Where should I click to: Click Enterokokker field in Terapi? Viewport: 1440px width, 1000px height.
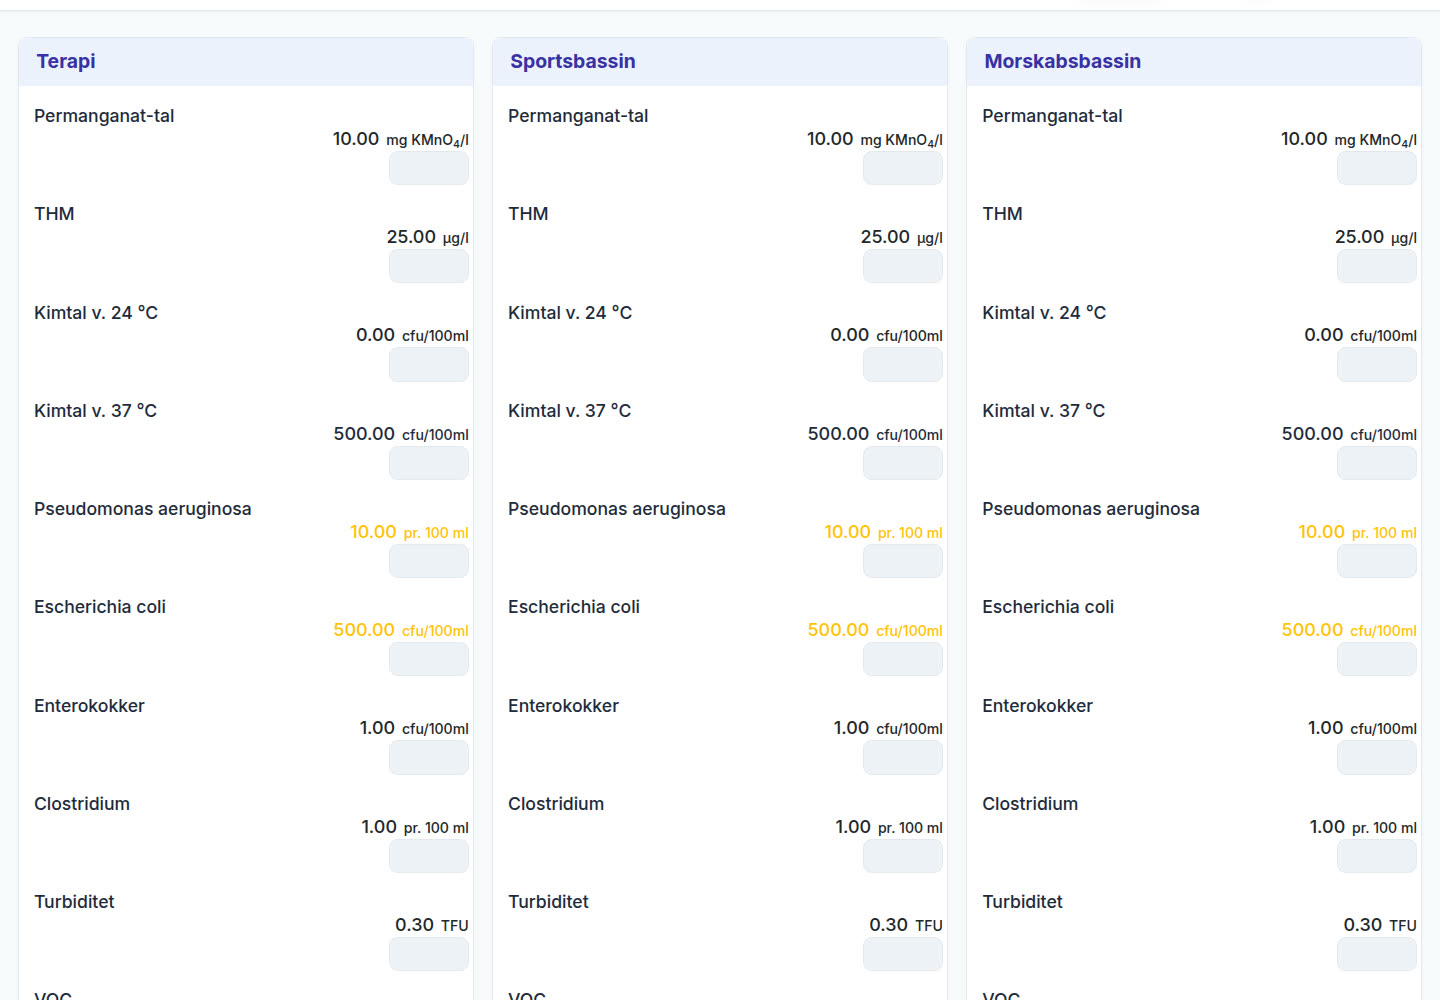[x=428, y=758]
